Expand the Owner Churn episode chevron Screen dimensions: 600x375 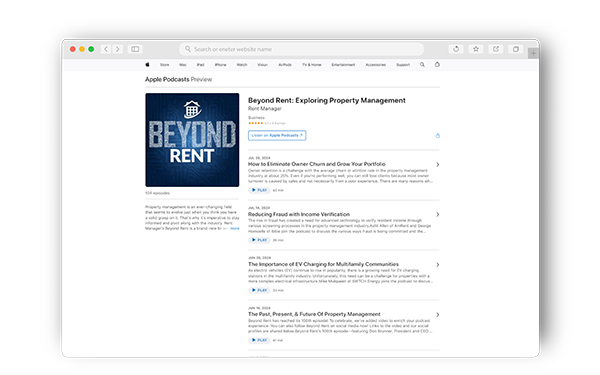[437, 165]
